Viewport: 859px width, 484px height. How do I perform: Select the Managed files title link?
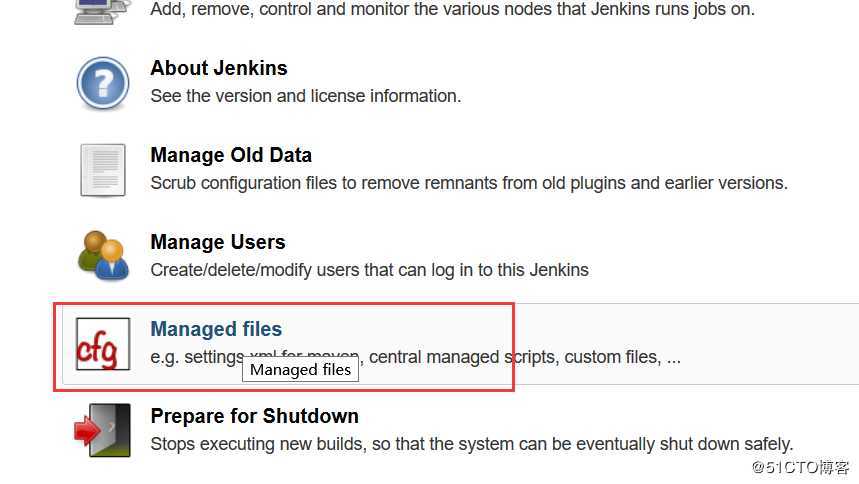click(215, 329)
